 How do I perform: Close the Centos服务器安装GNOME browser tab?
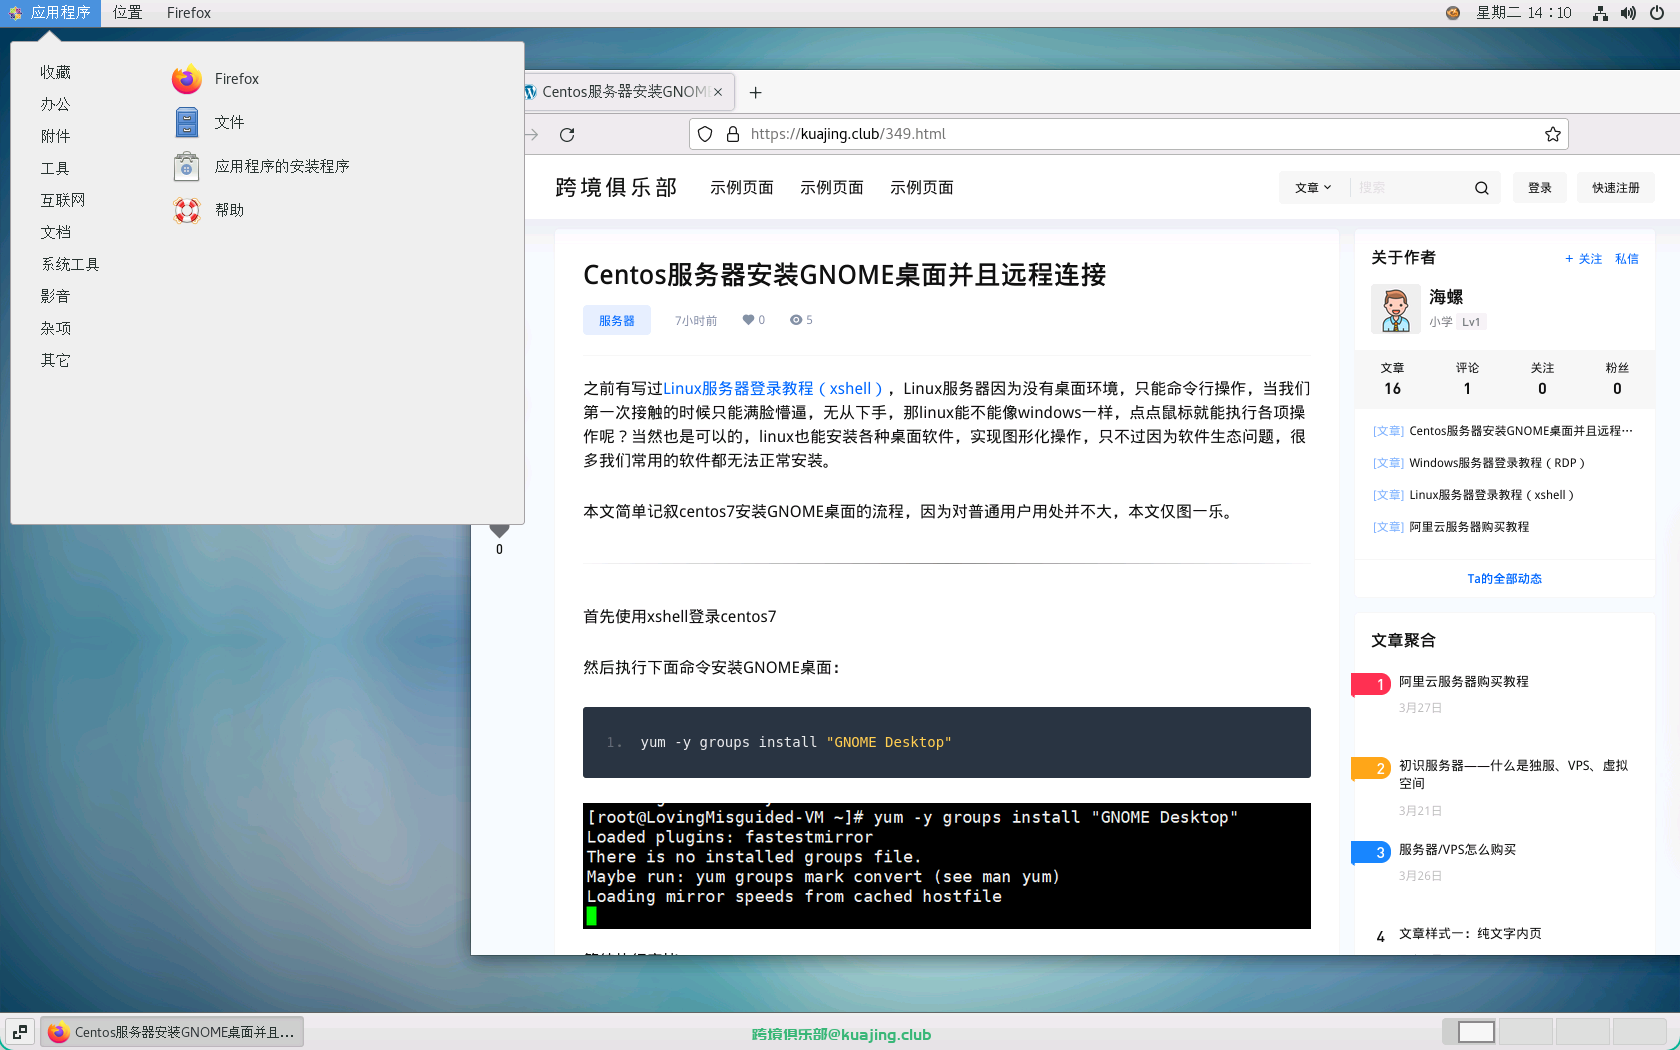(x=718, y=92)
